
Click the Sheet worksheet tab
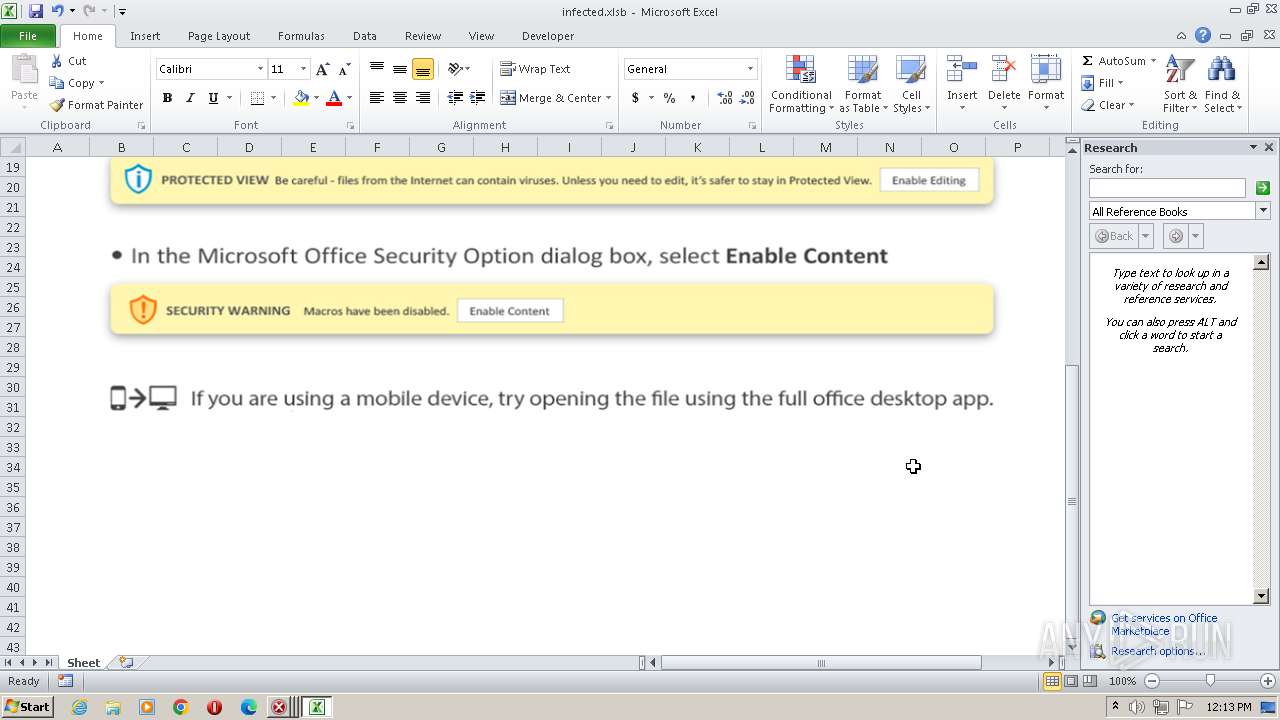click(x=83, y=663)
